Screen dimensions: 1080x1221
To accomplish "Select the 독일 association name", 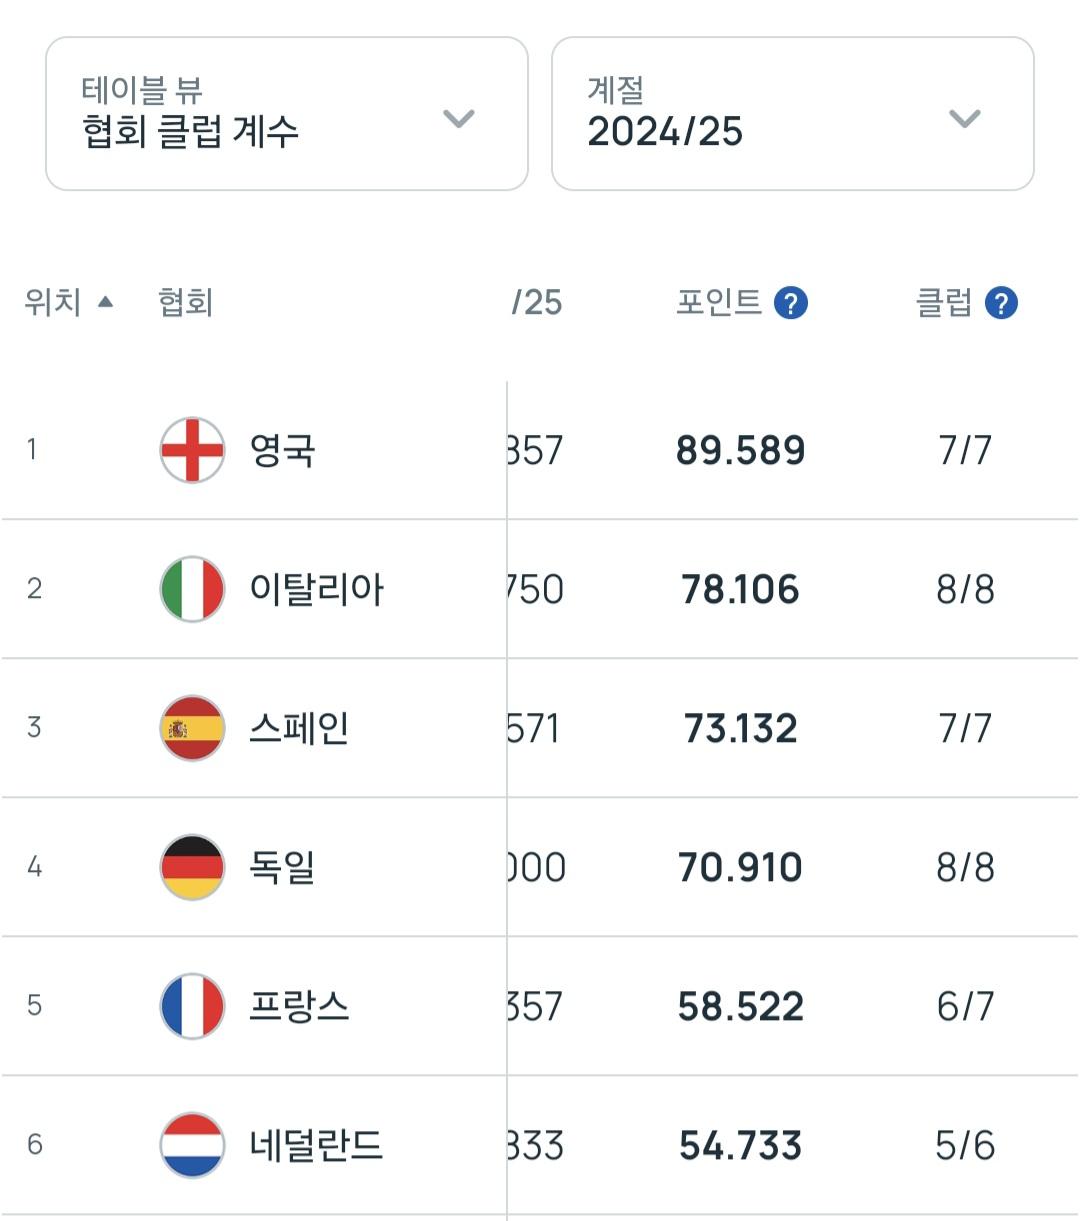I will click(283, 867).
